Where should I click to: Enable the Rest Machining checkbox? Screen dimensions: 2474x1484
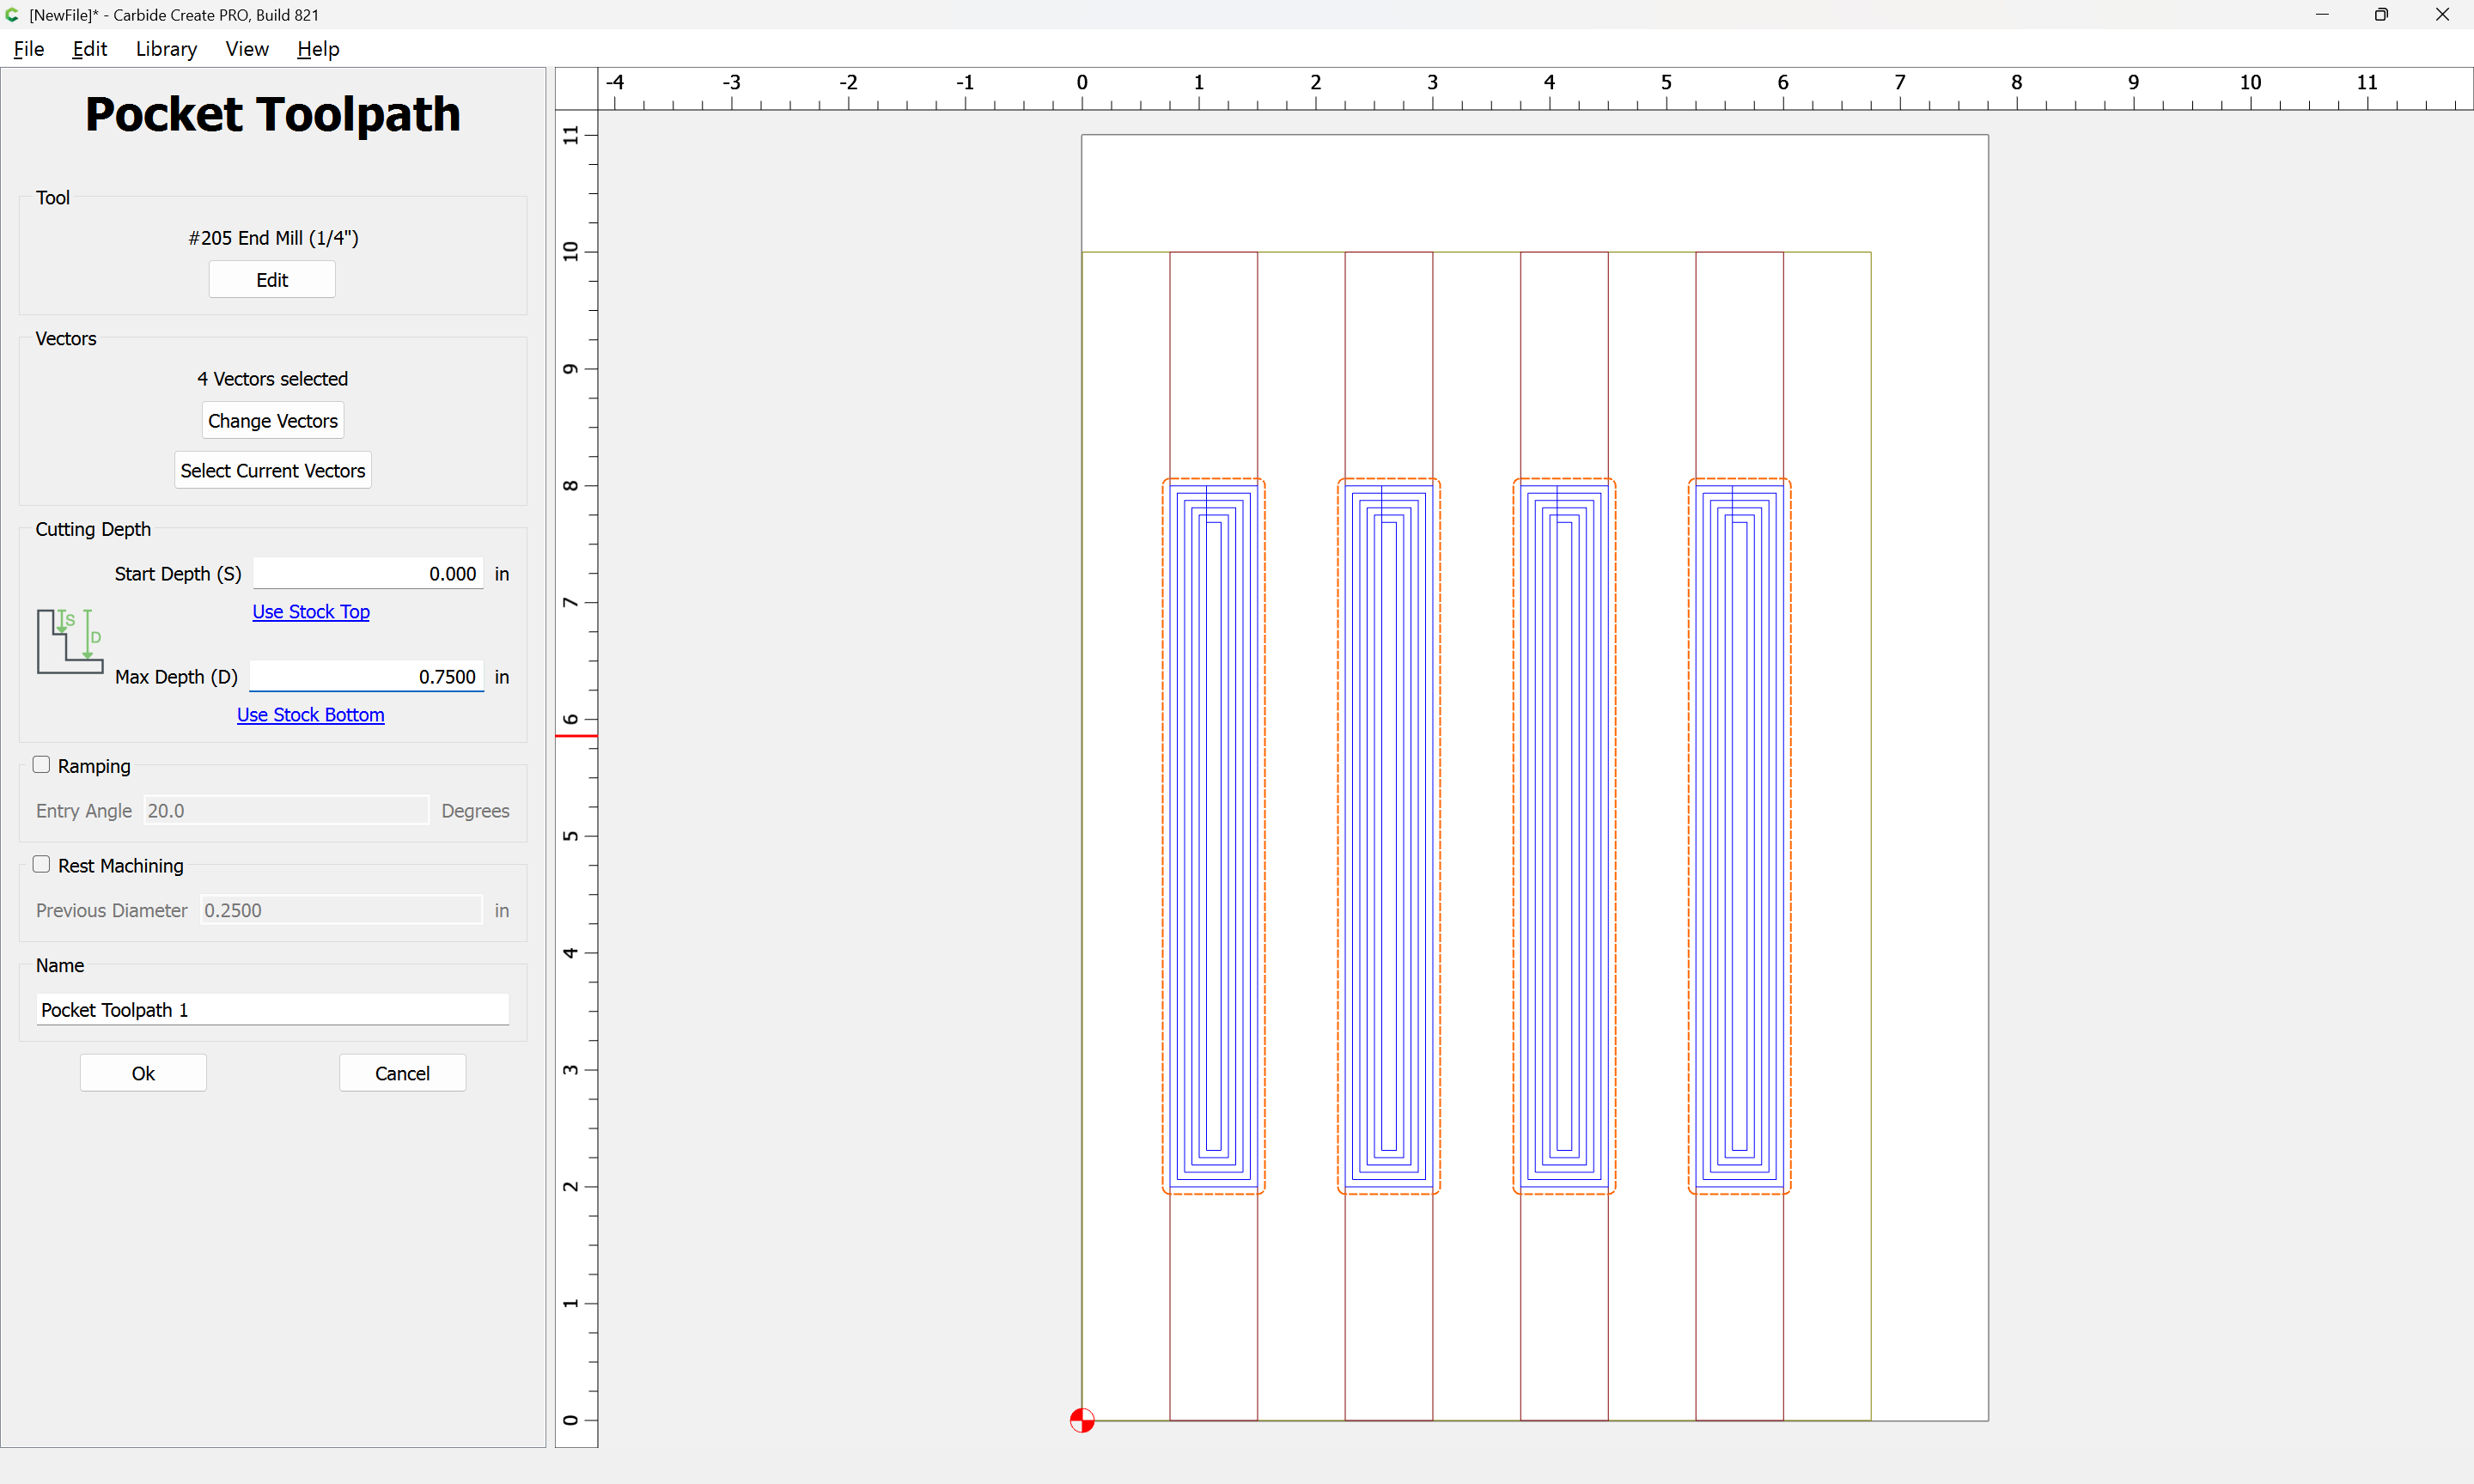point(42,864)
